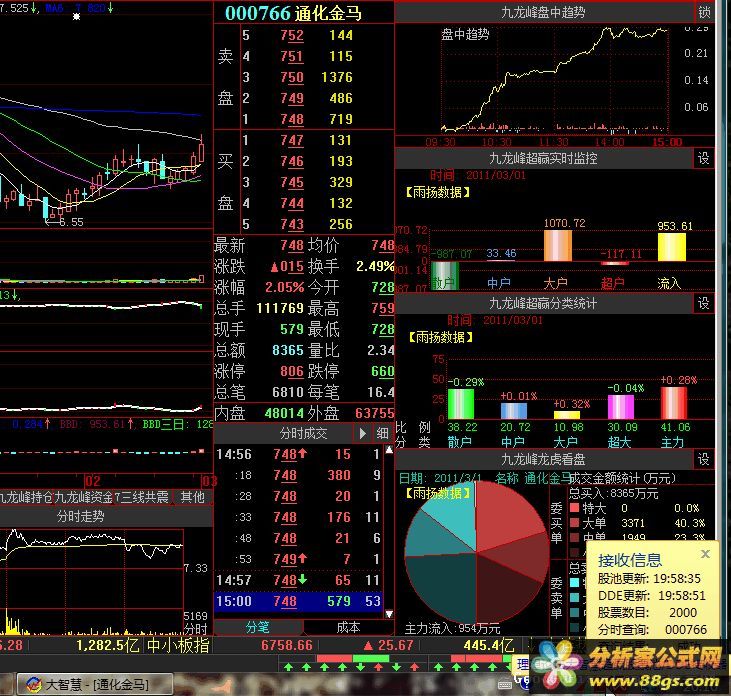The height and width of the screenshot is (696, 731).
Task: Click the 外盘 value 63755
Action: pyautogui.click(x=374, y=413)
